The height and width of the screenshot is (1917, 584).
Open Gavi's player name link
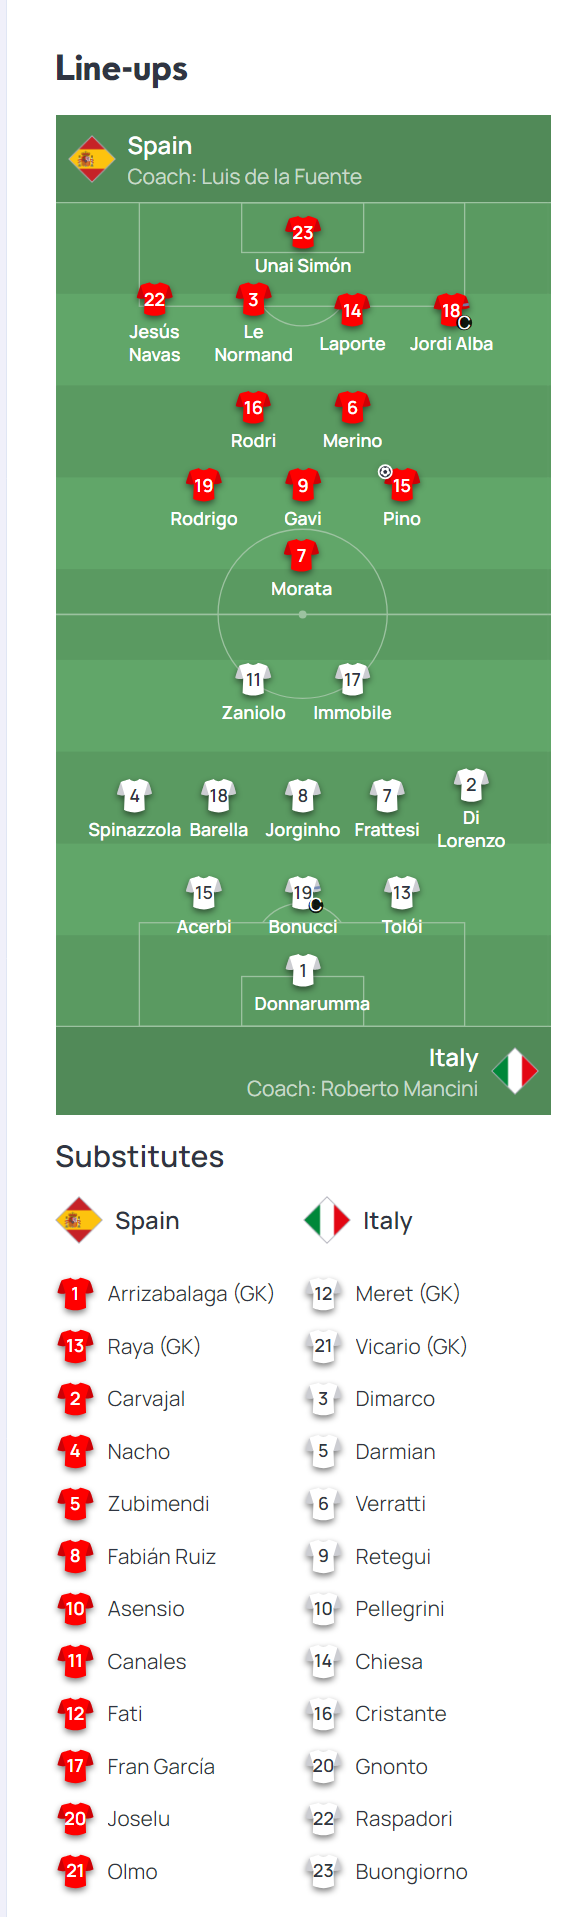click(303, 519)
